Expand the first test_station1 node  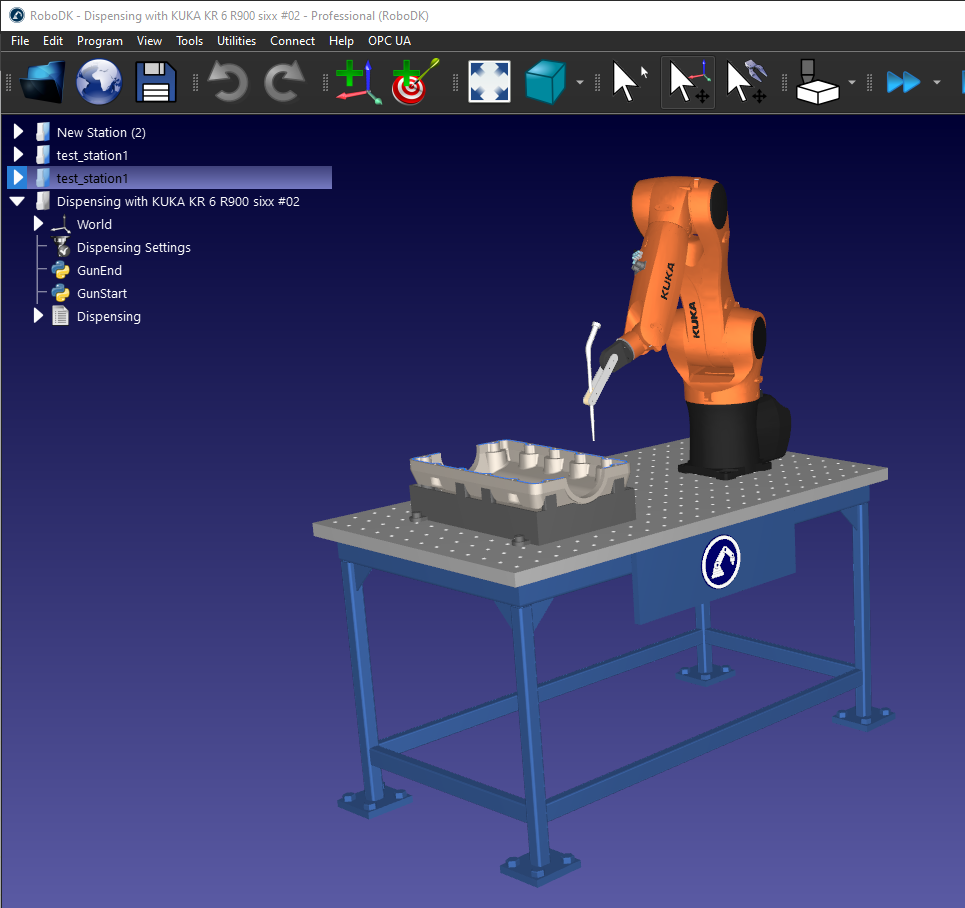[x=18, y=155]
